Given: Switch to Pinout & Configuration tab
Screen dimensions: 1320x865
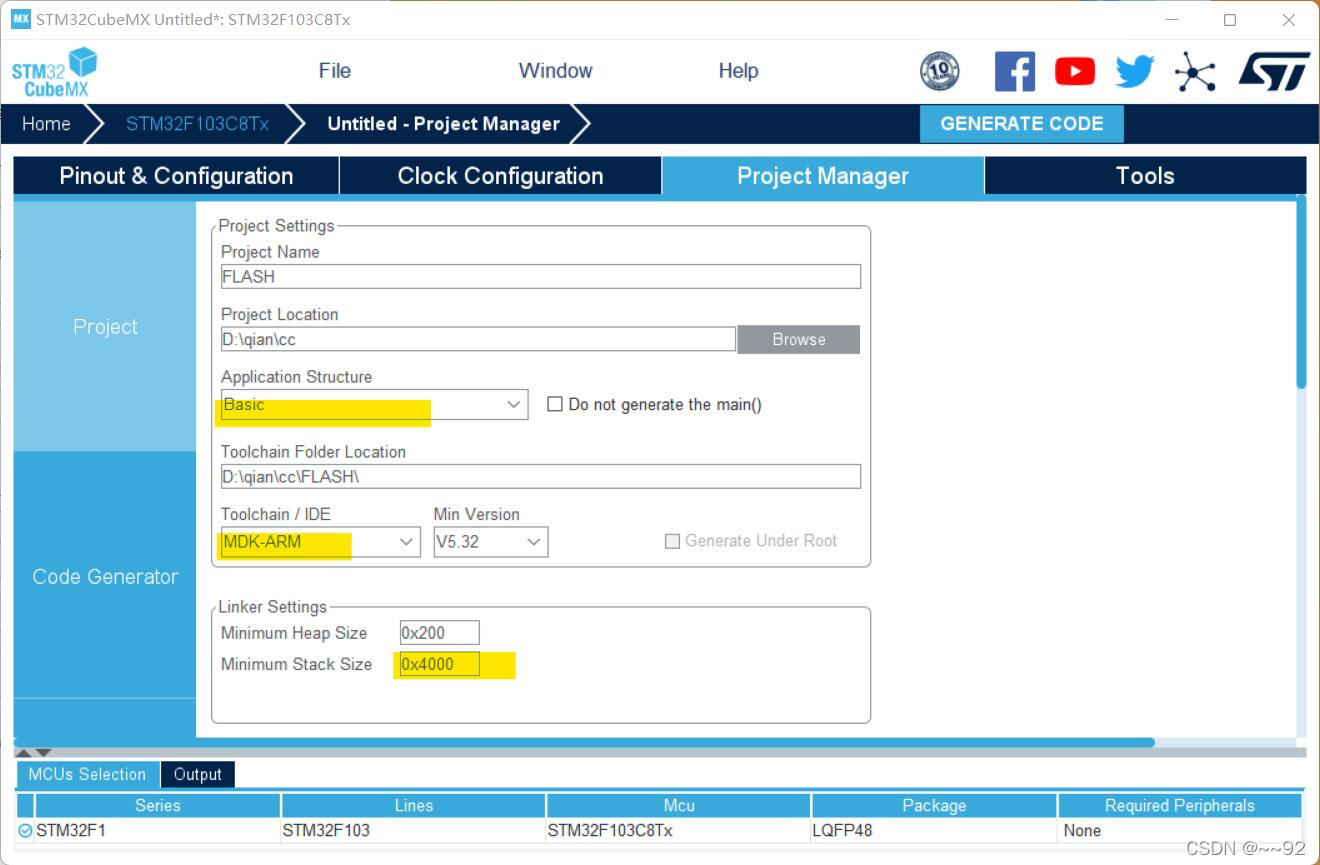Looking at the screenshot, I should (x=176, y=176).
